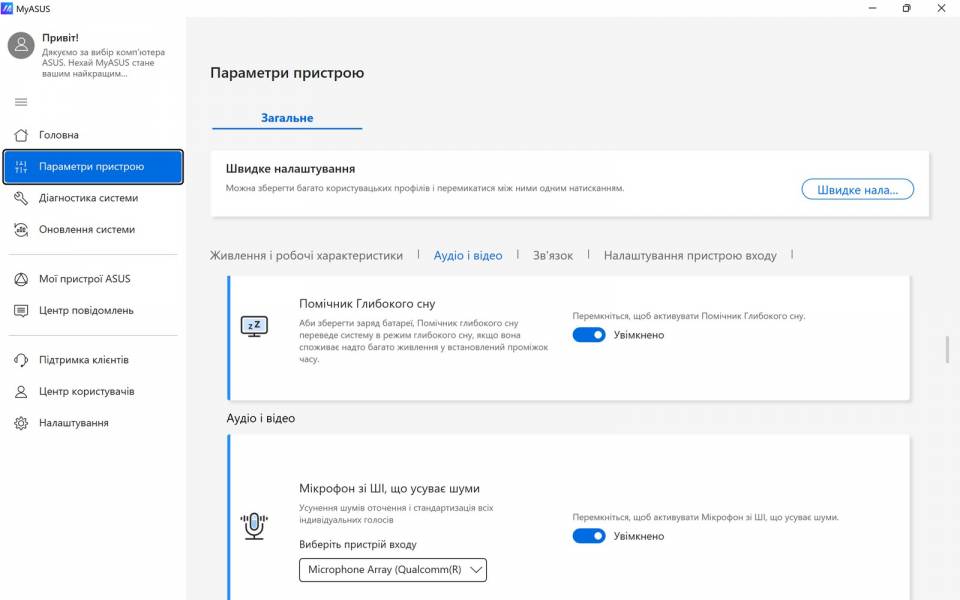Turn off AI noise-canceling microphone toggle

pyautogui.click(x=589, y=536)
